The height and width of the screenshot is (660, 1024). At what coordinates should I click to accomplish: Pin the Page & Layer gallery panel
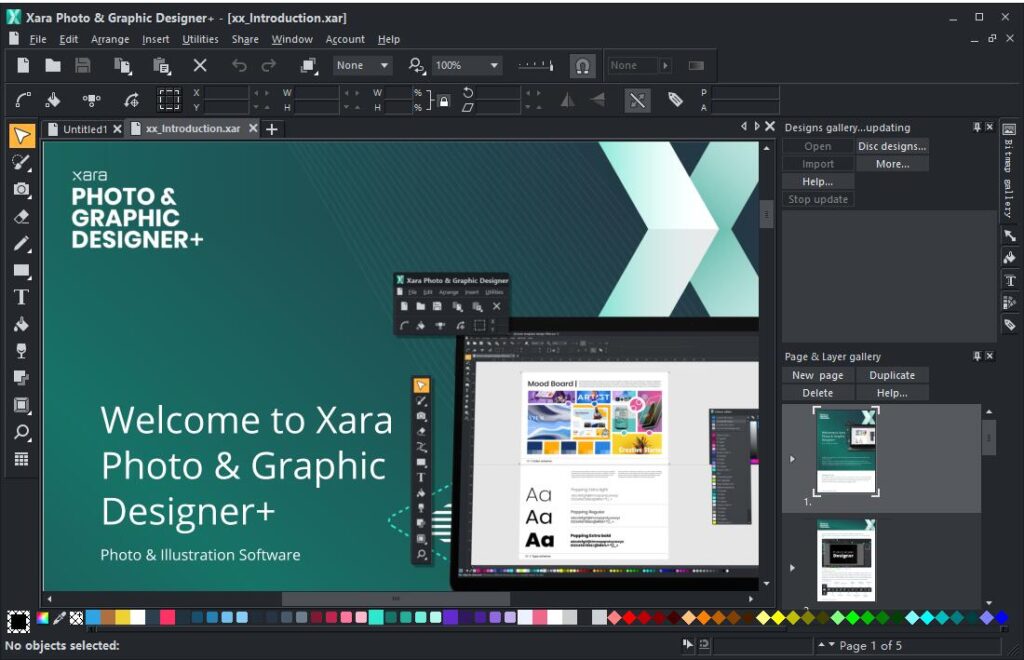click(978, 355)
